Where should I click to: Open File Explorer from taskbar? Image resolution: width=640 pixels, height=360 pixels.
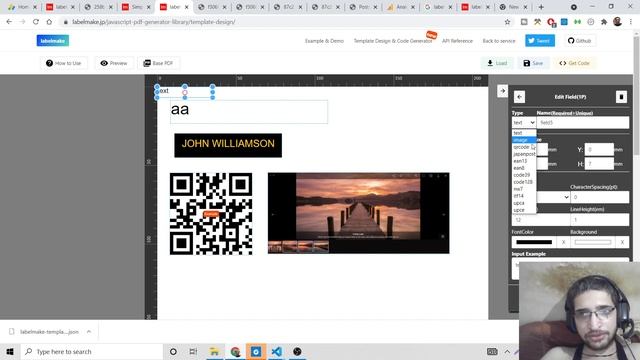(x=214, y=351)
